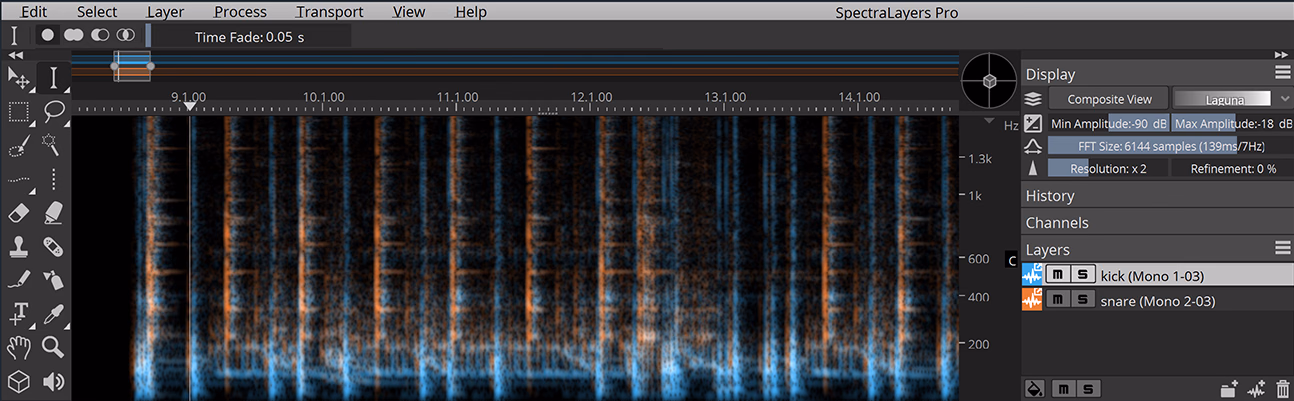
Task: Select the Rectangular Selection tool
Action: point(18,111)
